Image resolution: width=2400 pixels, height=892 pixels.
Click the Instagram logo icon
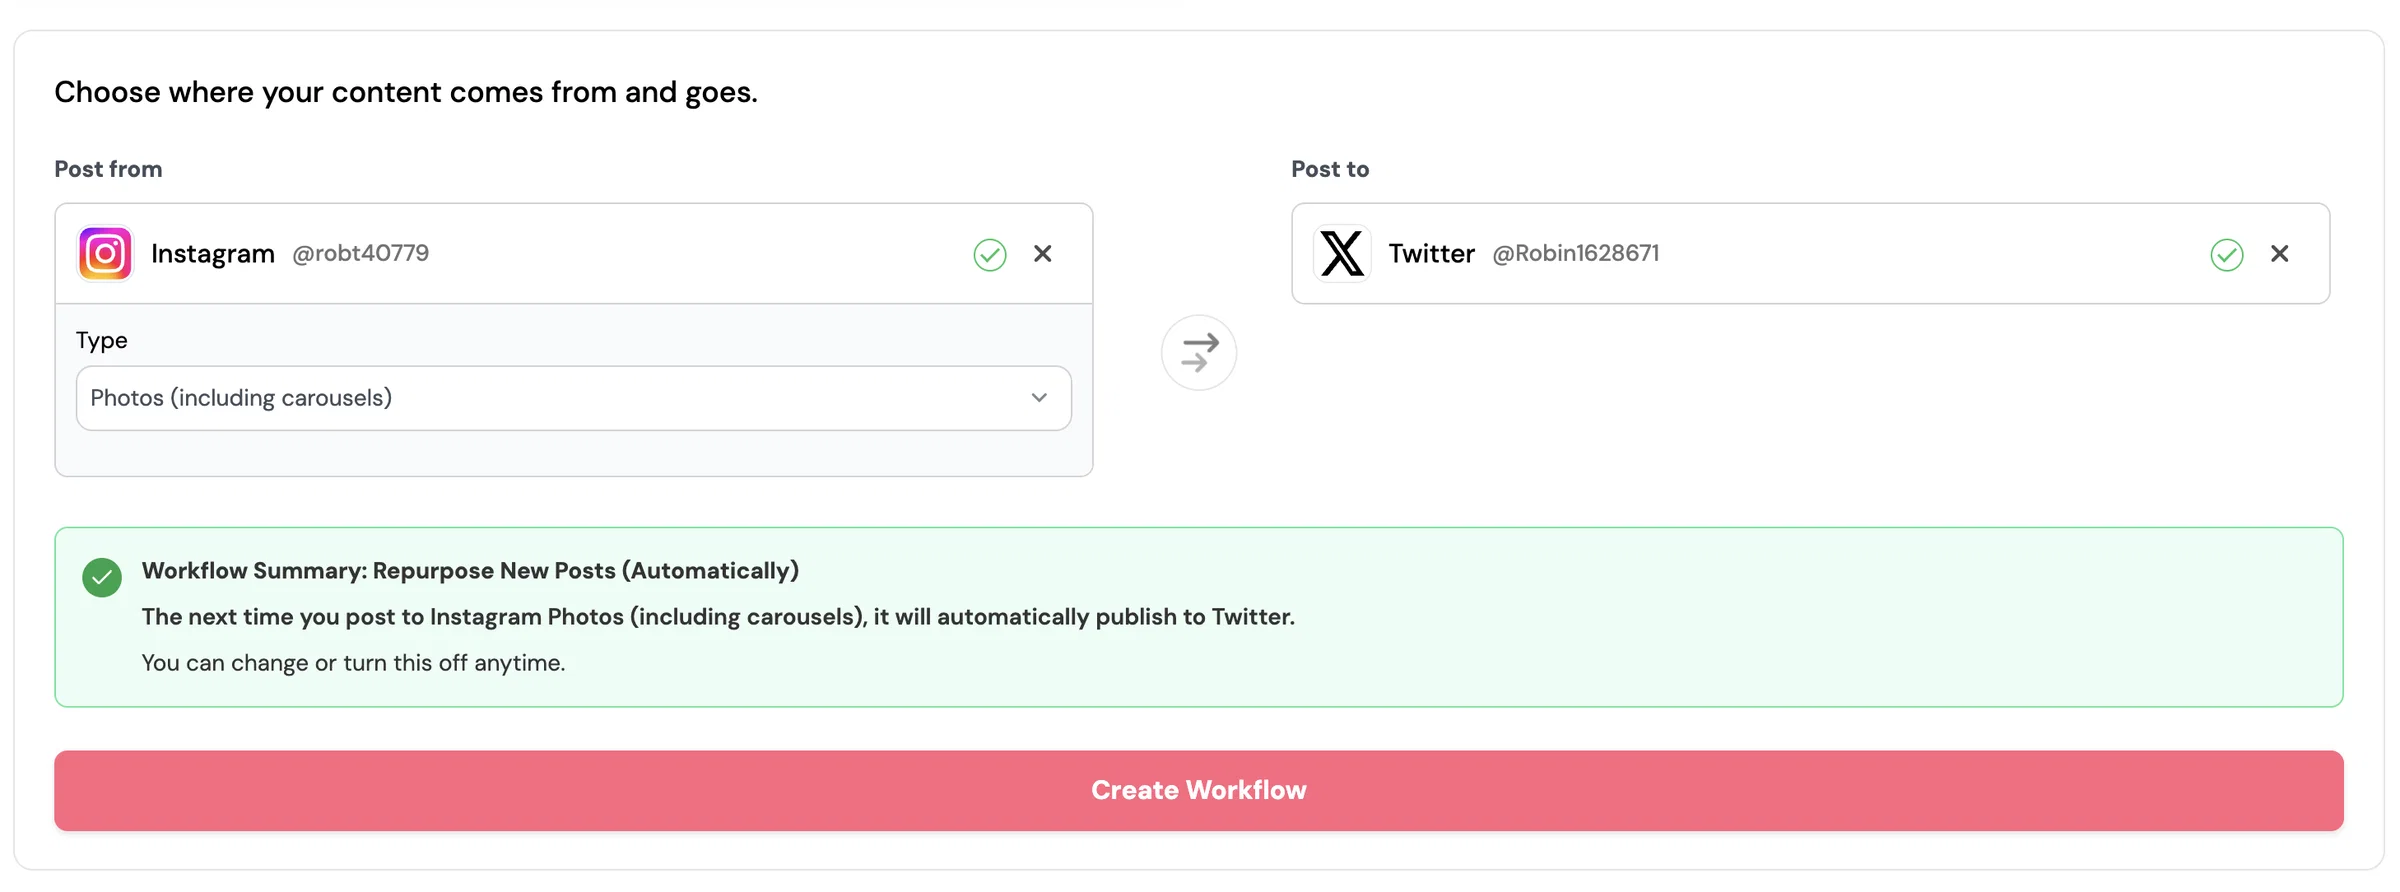click(x=105, y=254)
